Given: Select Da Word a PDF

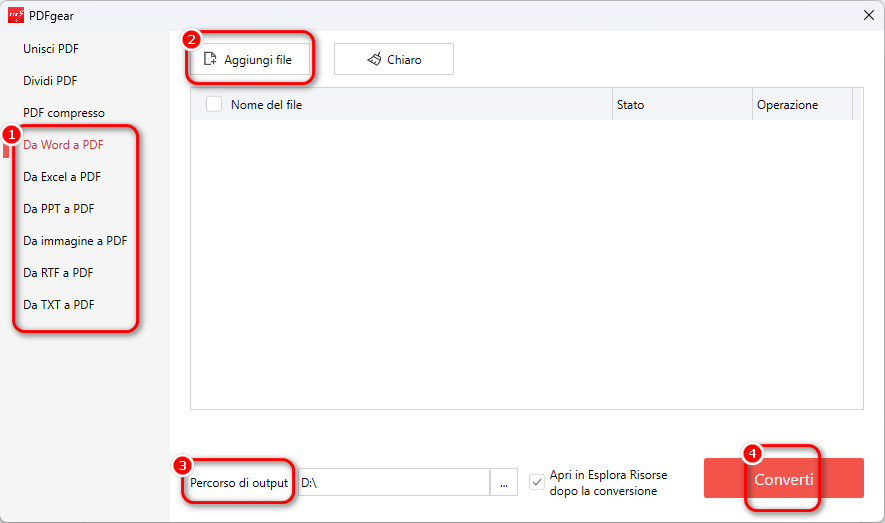Looking at the screenshot, I should 64,145.
